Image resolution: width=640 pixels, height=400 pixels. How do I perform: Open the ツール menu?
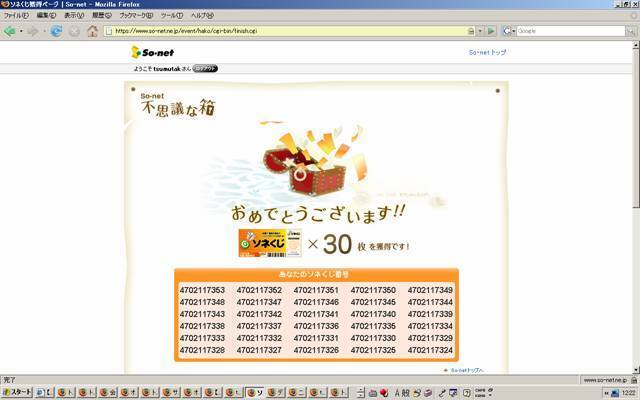click(x=171, y=16)
